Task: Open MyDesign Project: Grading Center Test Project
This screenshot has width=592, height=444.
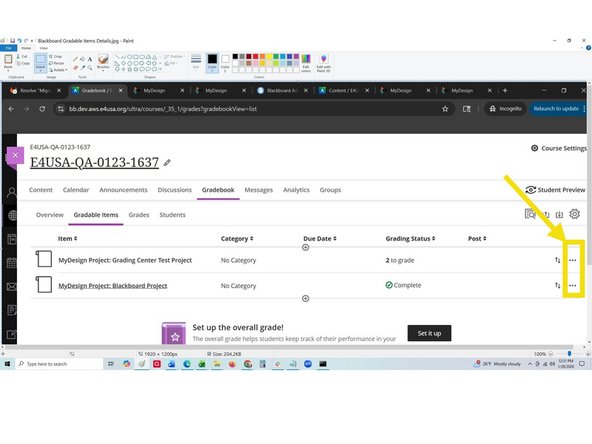Action: pyautogui.click(x=125, y=260)
